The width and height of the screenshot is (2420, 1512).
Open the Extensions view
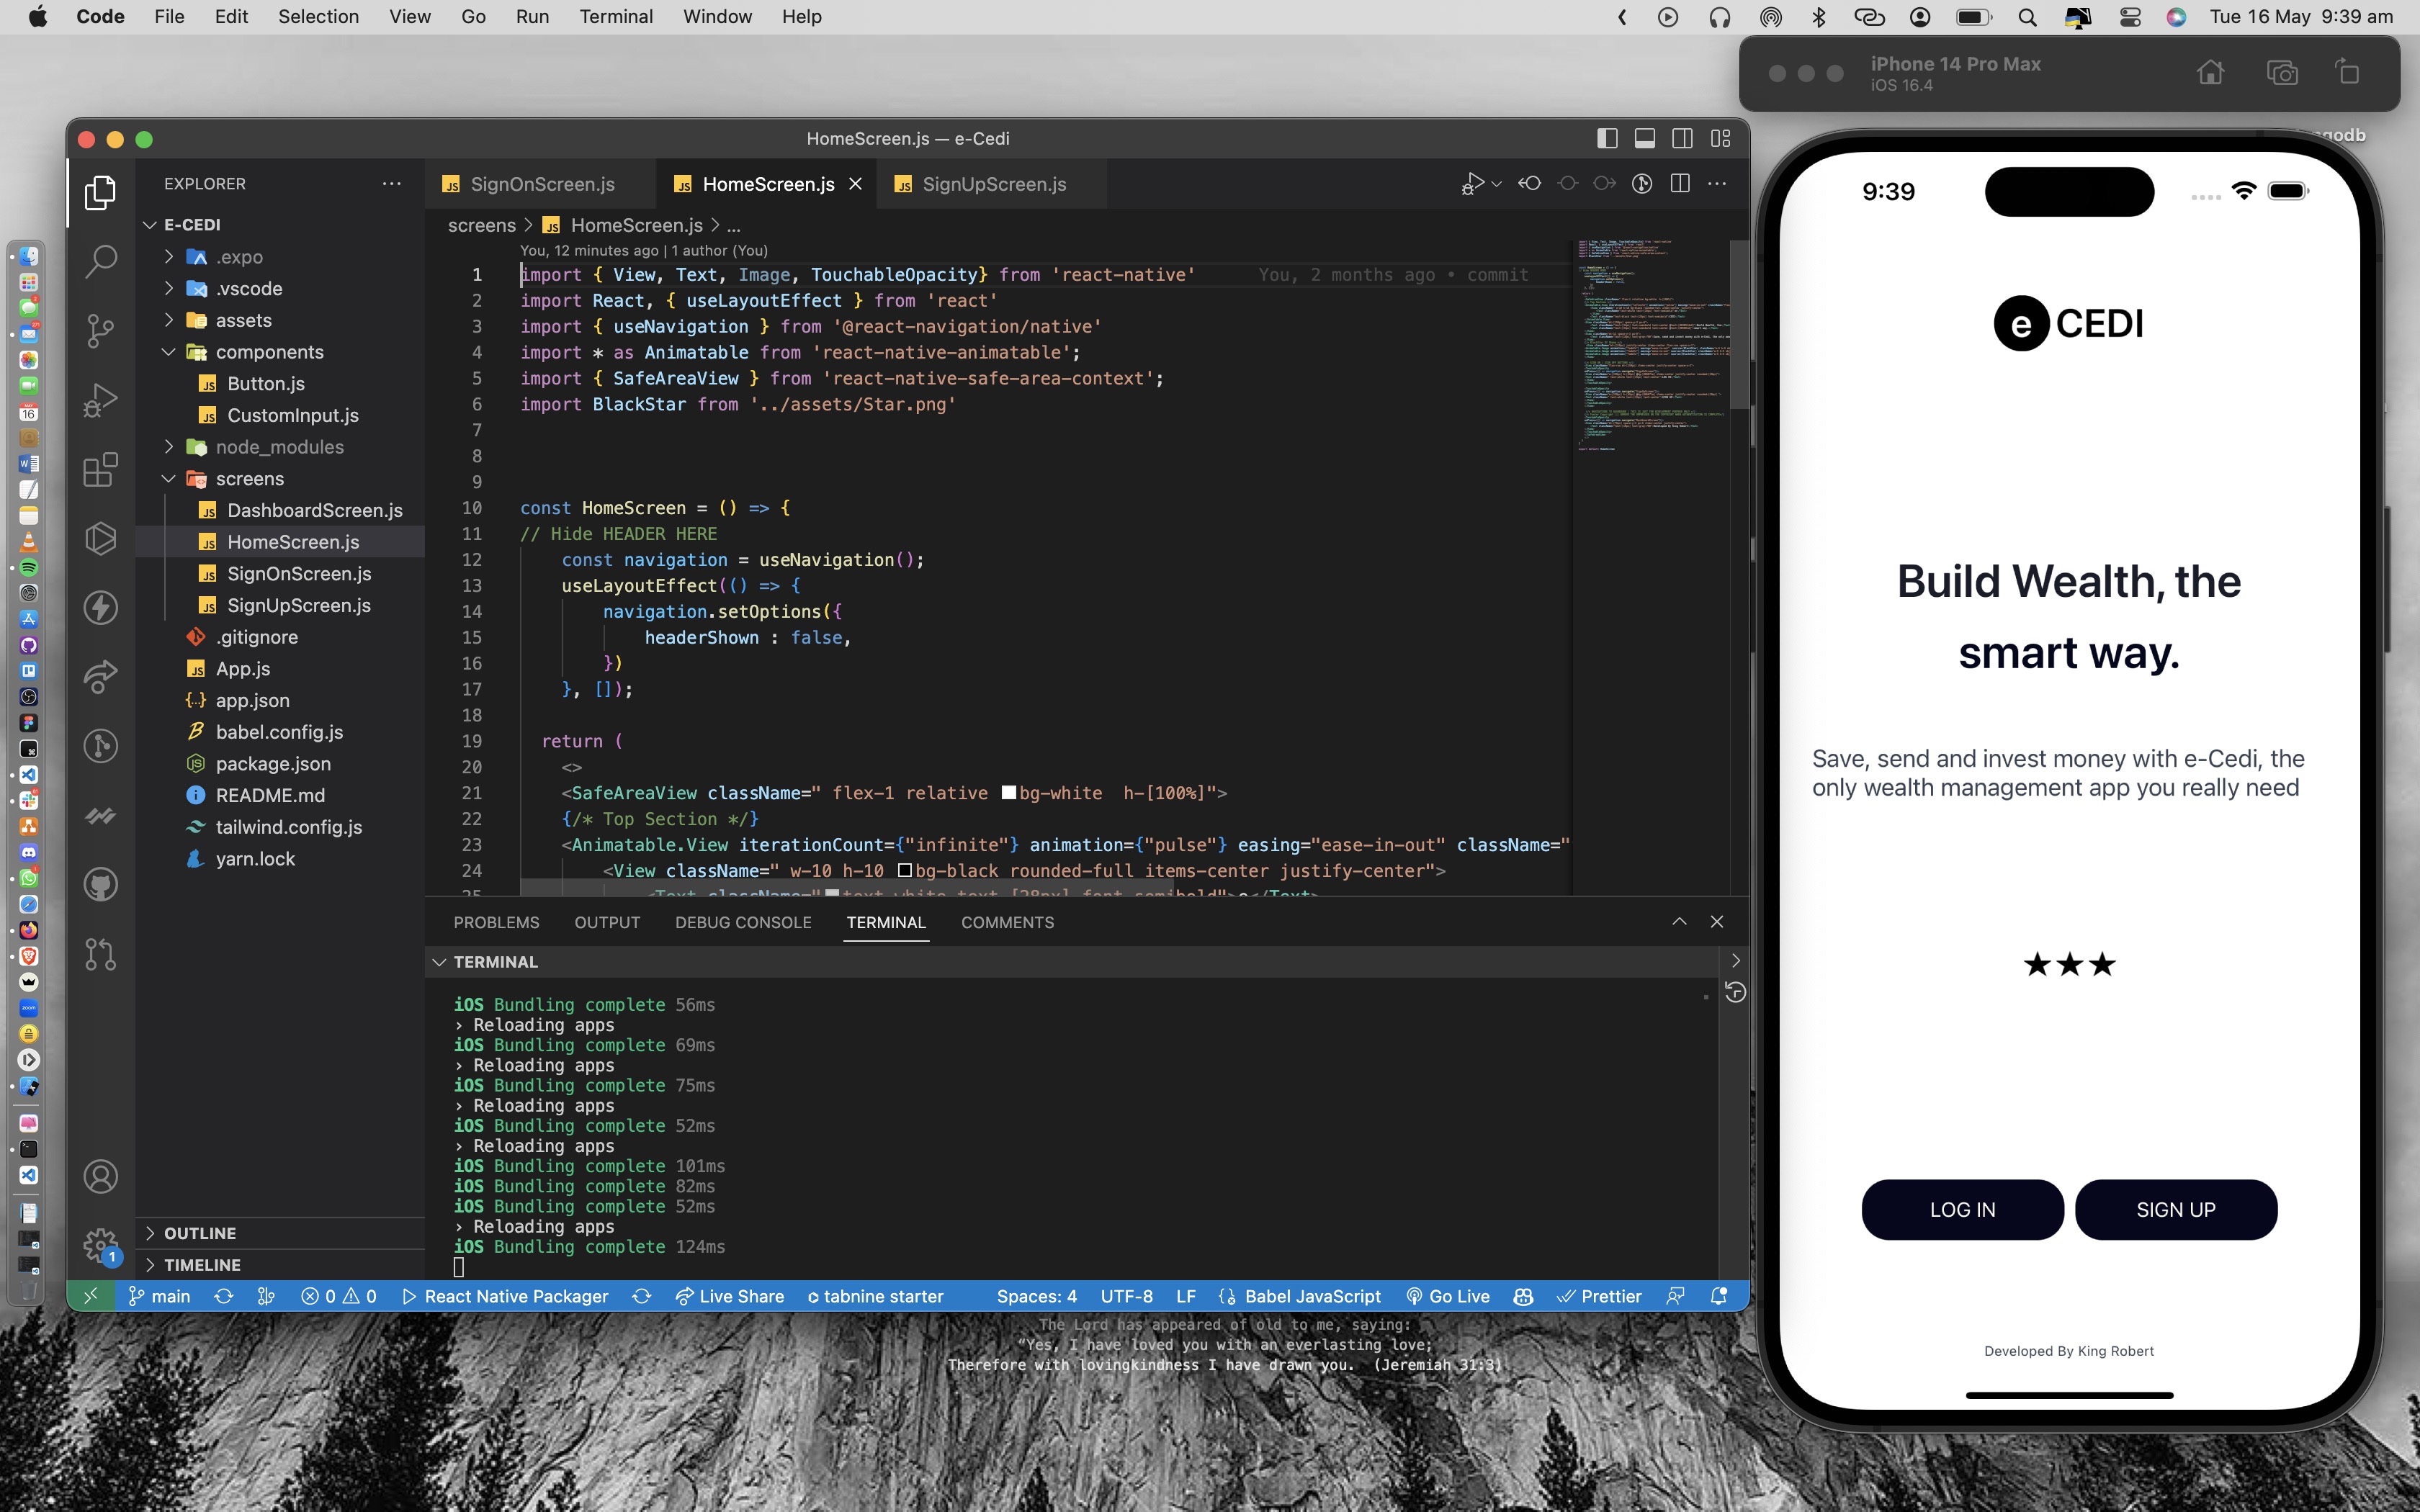100,469
